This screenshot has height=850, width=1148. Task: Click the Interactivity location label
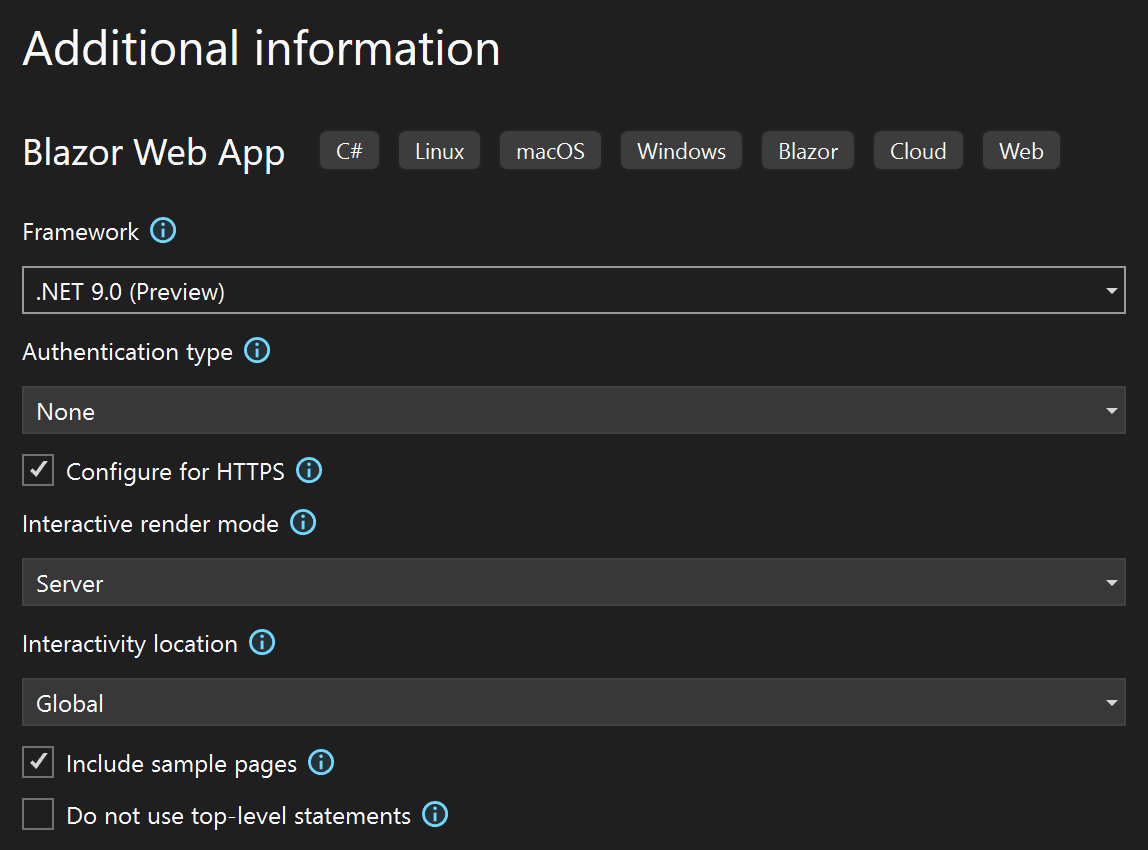click(x=130, y=644)
